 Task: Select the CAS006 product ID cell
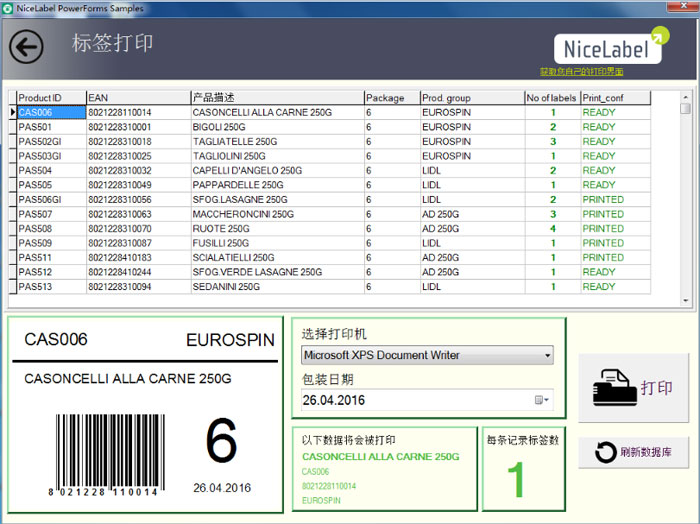pos(51,112)
